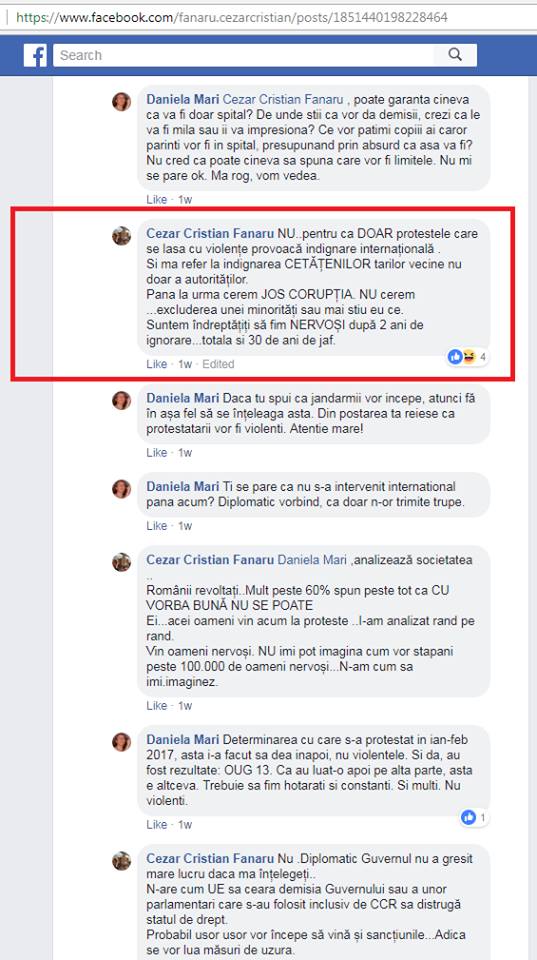Like Daniela Mari's first comment about spital
Image resolution: width=537 pixels, height=960 pixels.
pyautogui.click(x=156, y=200)
